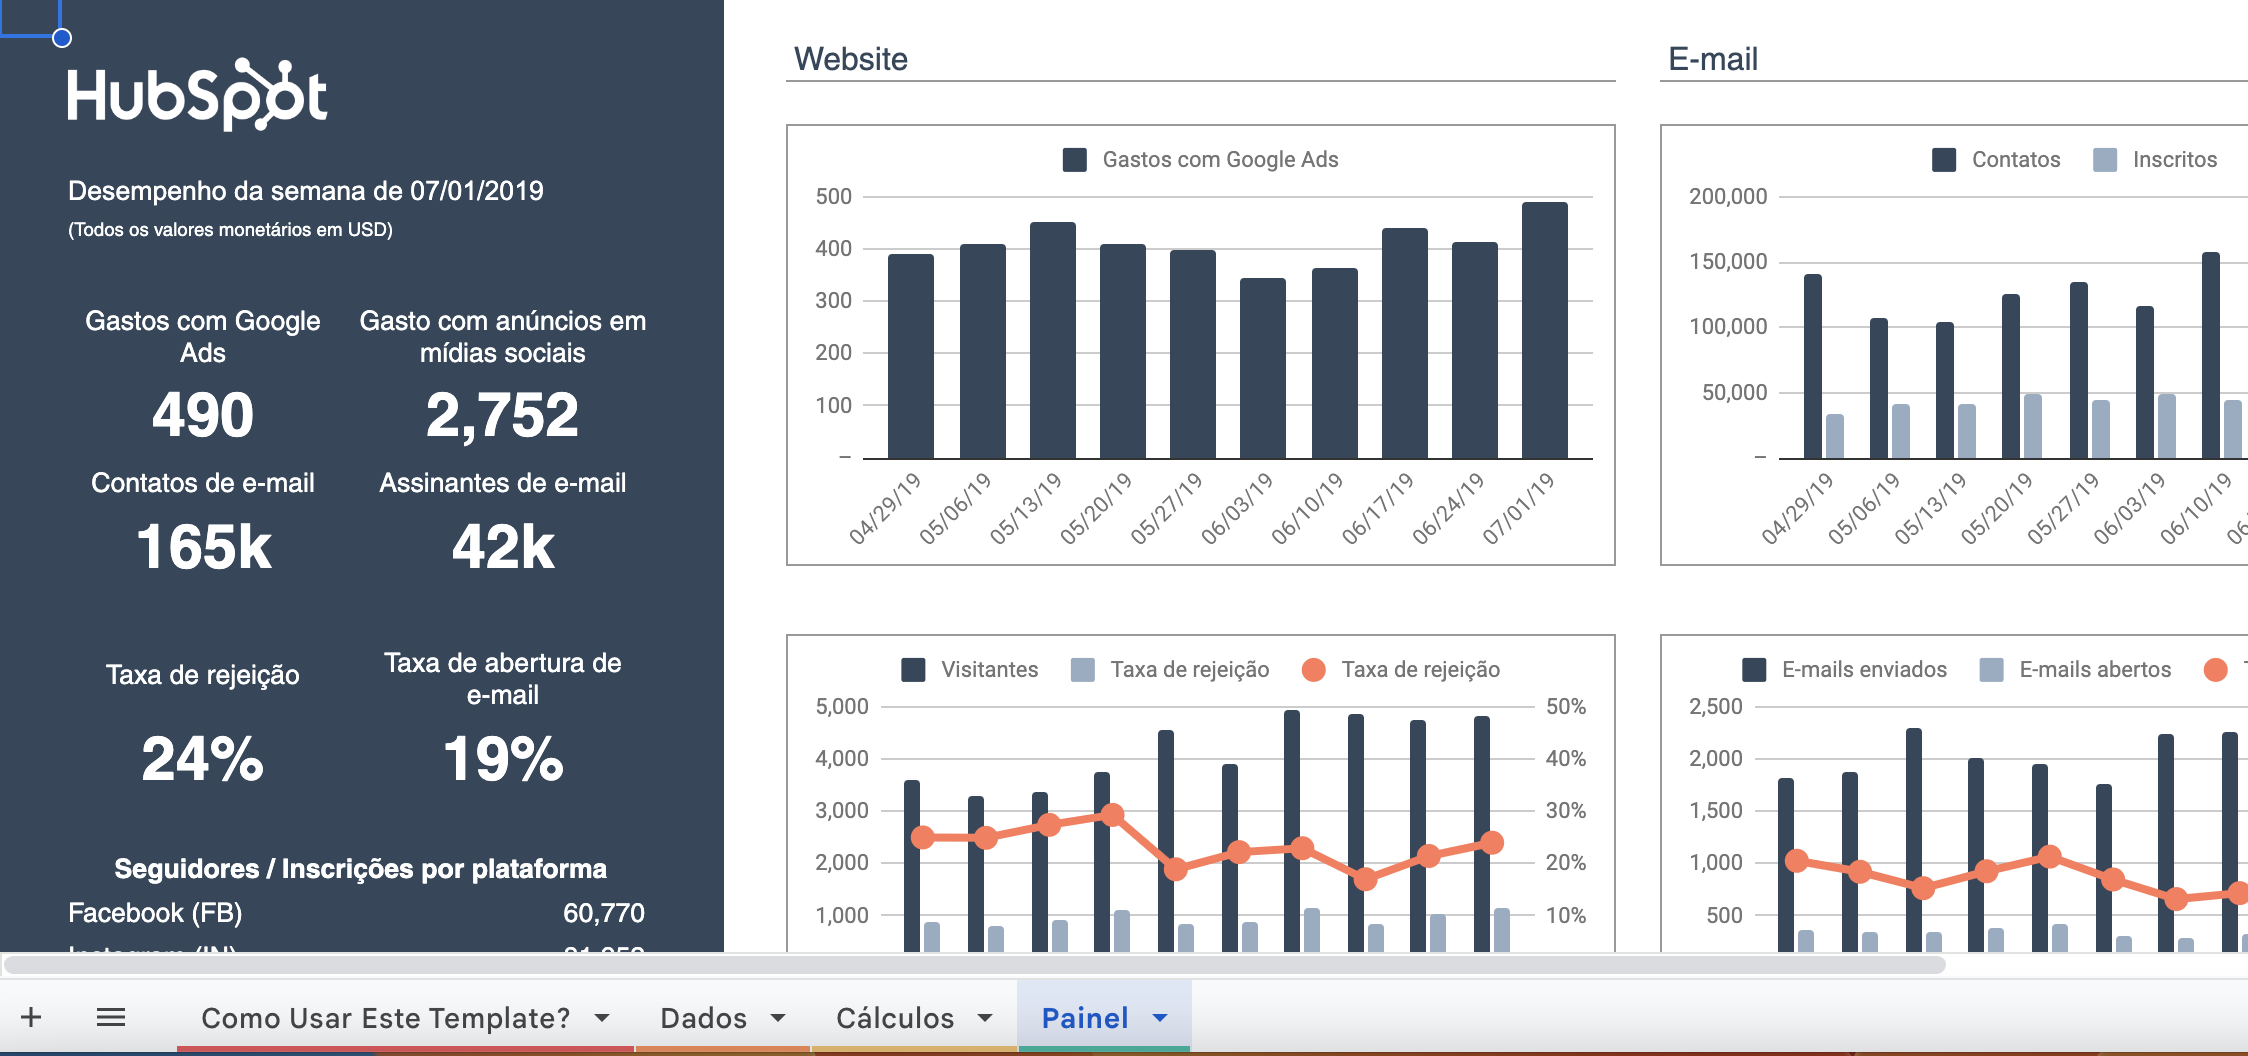This screenshot has width=2248, height=1056.
Task: Click the Website chart title
Action: pos(850,58)
